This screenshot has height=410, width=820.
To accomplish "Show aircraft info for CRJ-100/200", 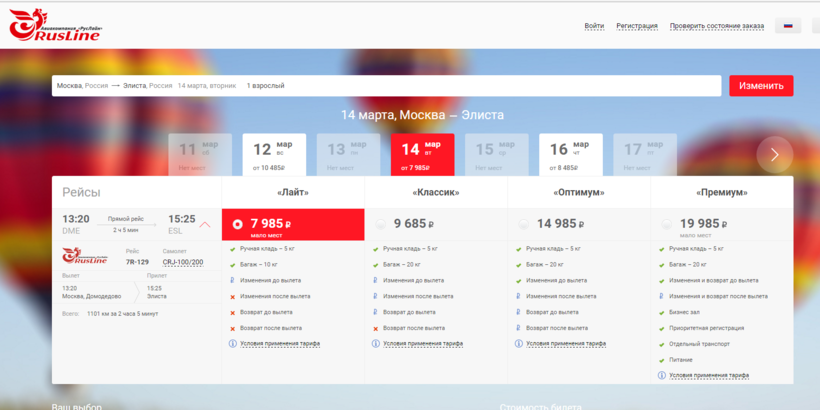I will [183, 262].
